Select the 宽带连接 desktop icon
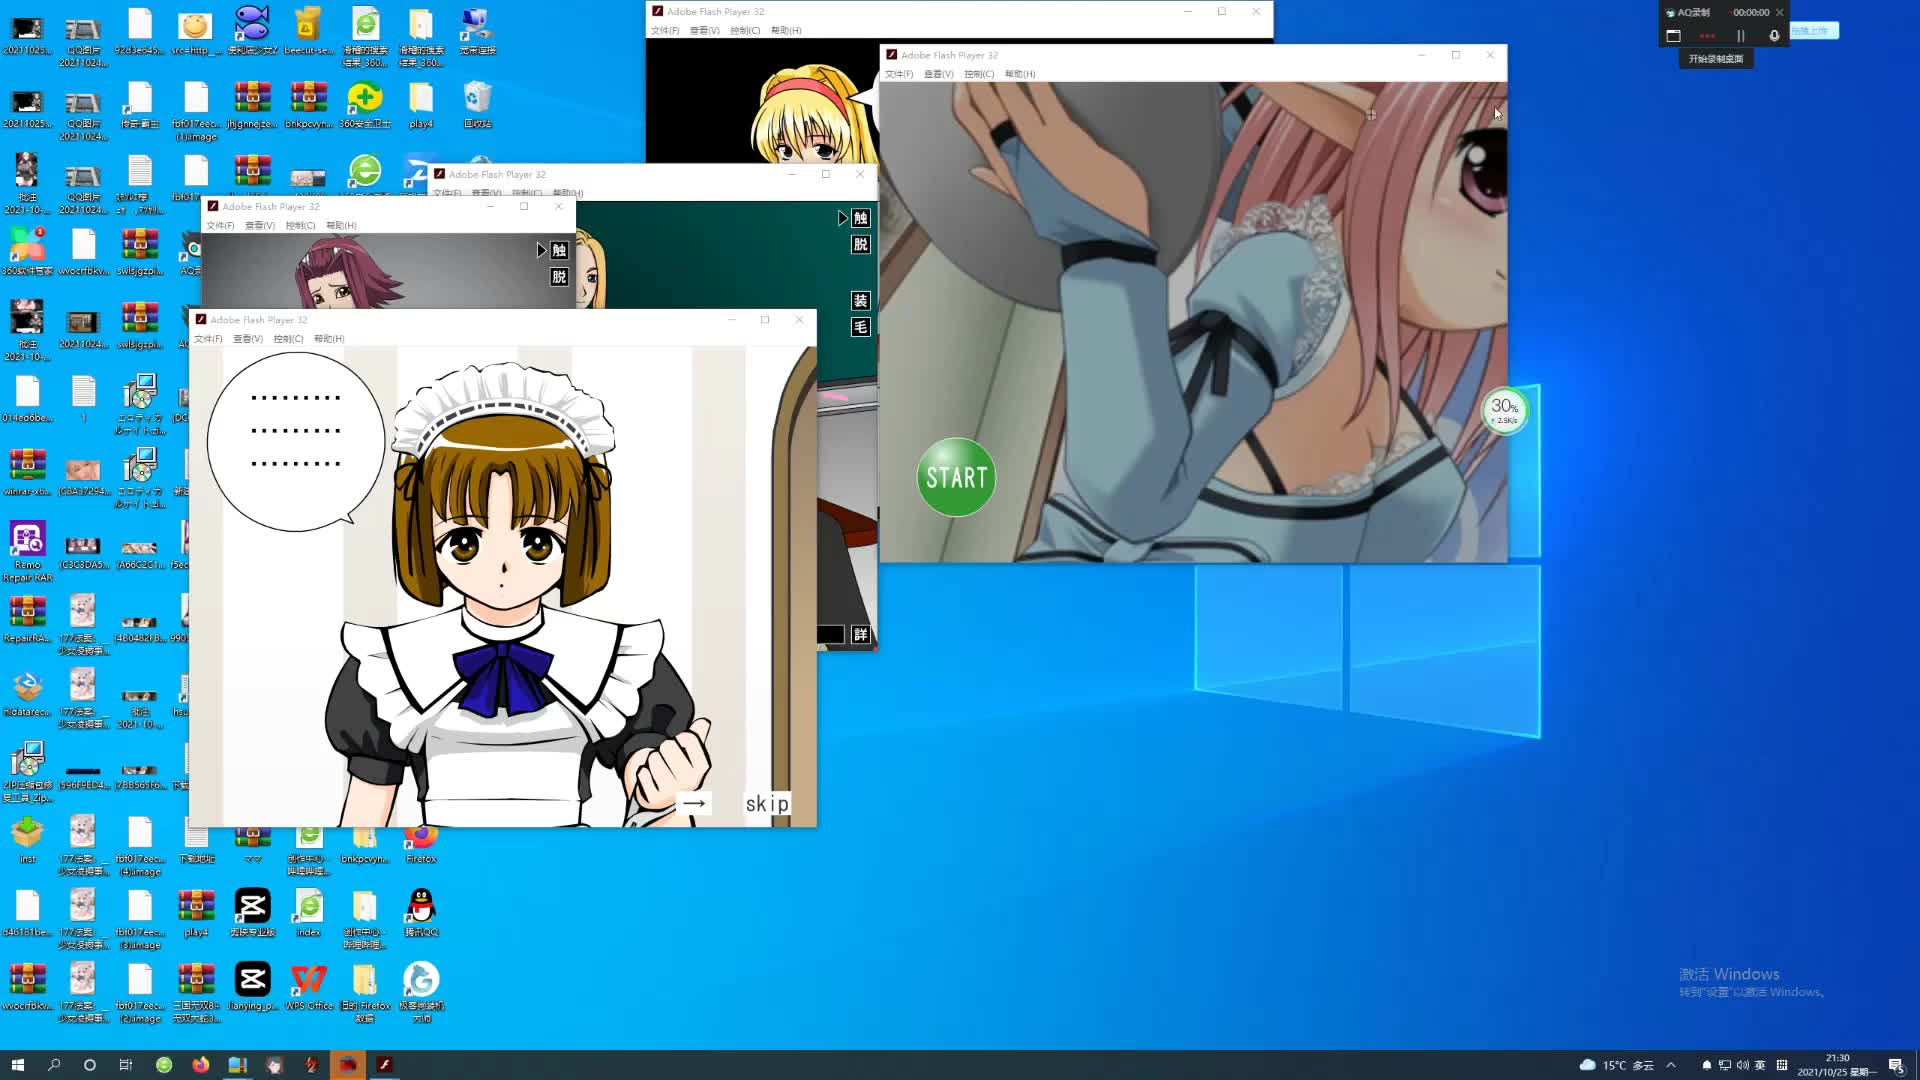Screen dimensions: 1920x1080 click(x=477, y=31)
